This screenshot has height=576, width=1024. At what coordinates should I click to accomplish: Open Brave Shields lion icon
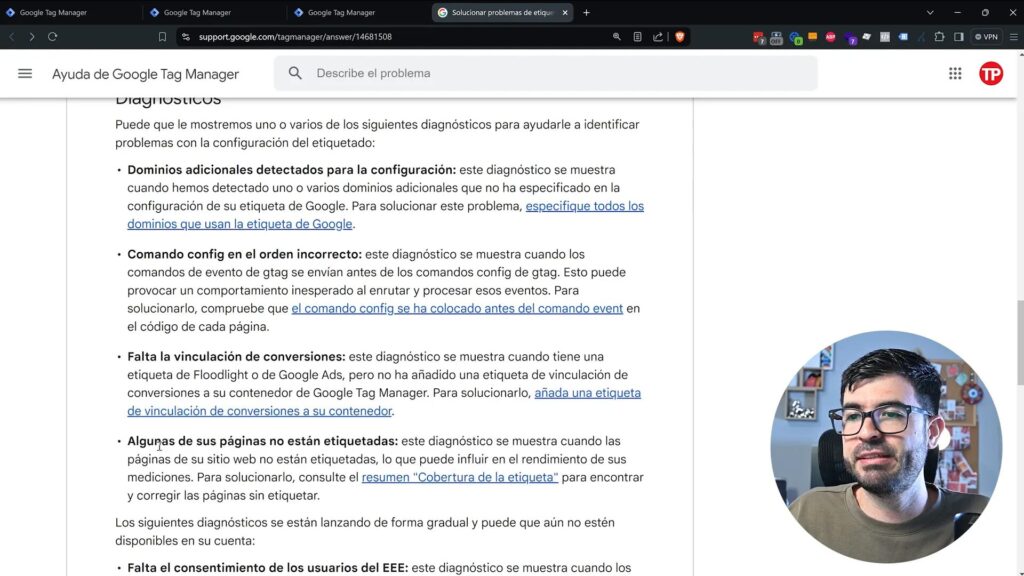point(680,37)
